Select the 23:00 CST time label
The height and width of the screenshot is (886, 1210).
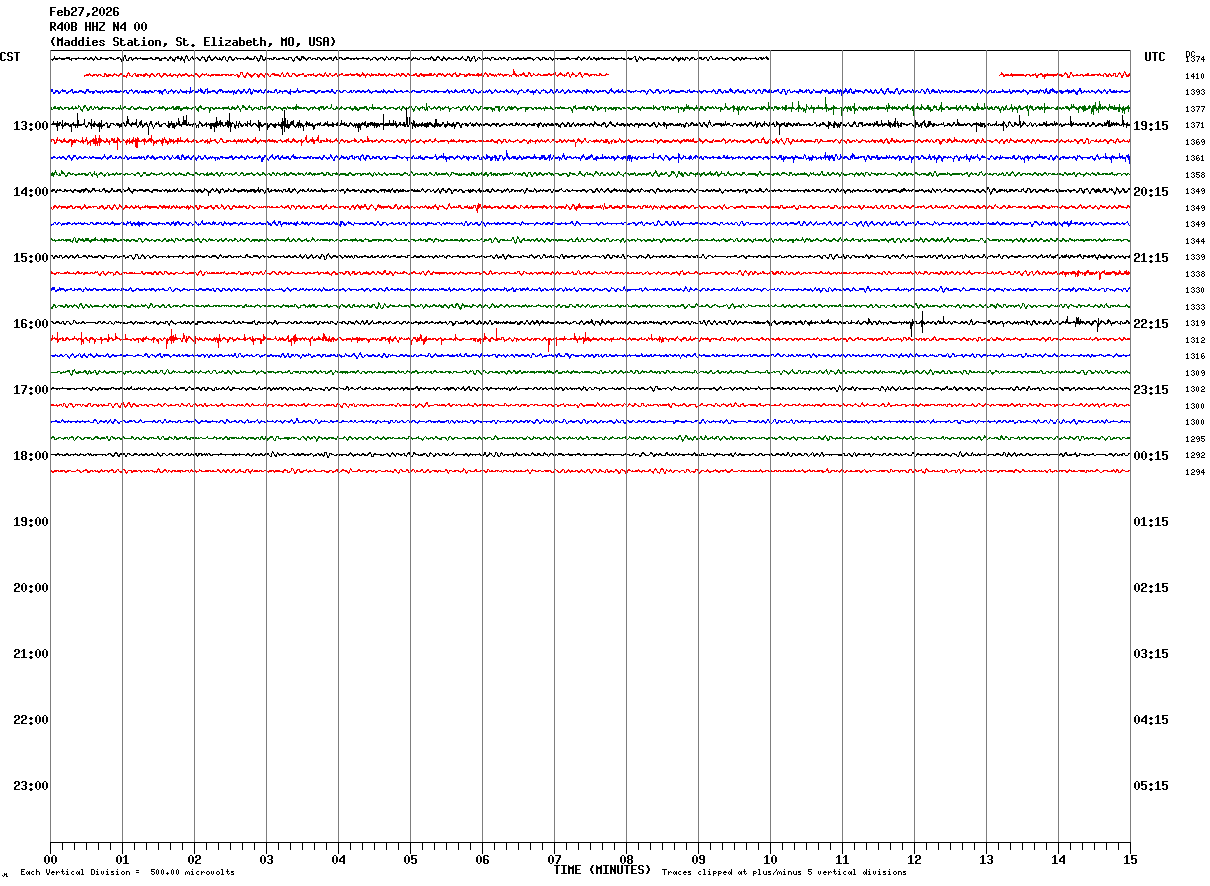pos(31,786)
